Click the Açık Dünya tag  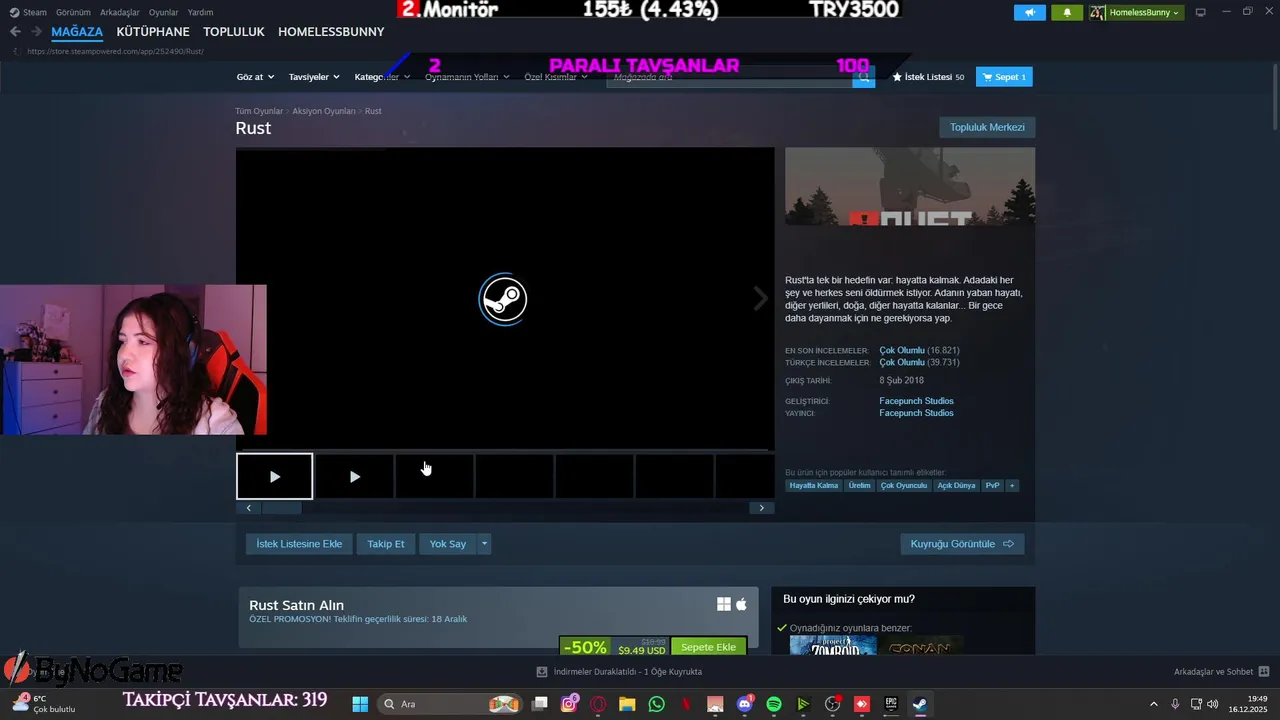tap(956, 485)
